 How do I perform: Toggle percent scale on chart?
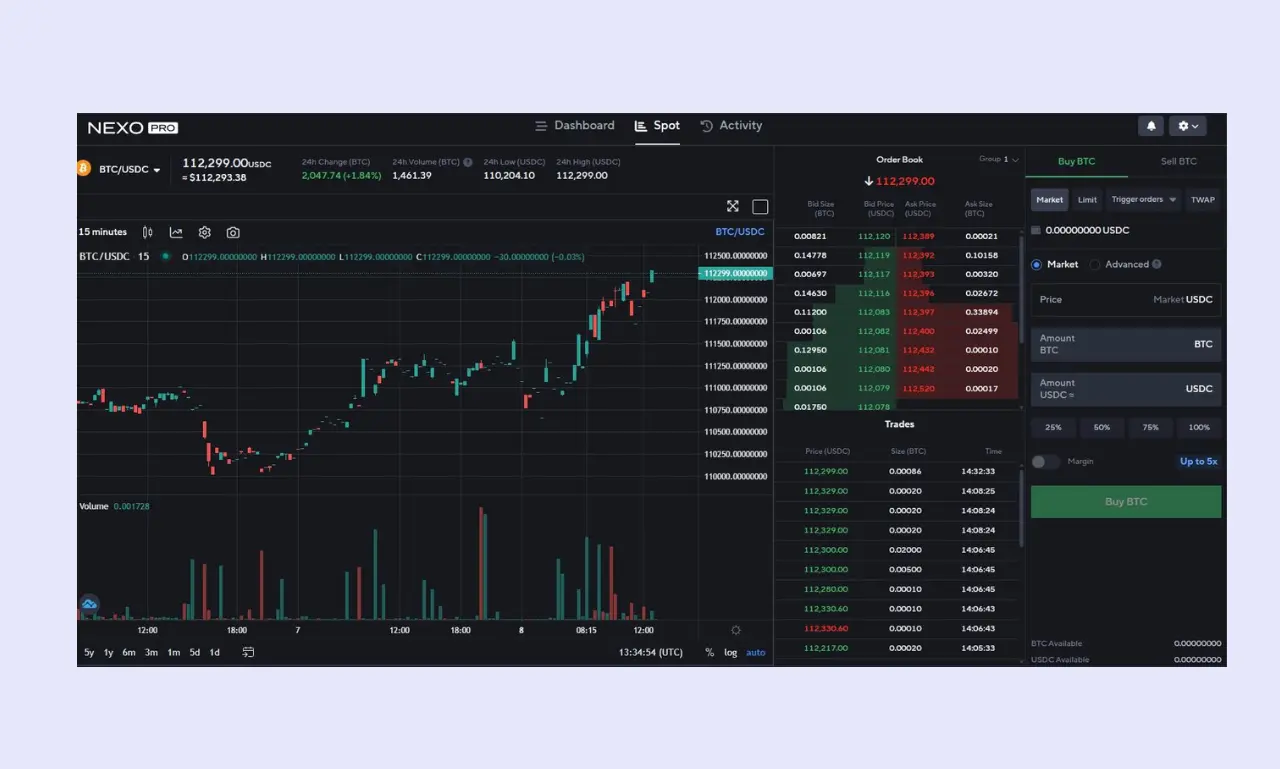coord(709,652)
